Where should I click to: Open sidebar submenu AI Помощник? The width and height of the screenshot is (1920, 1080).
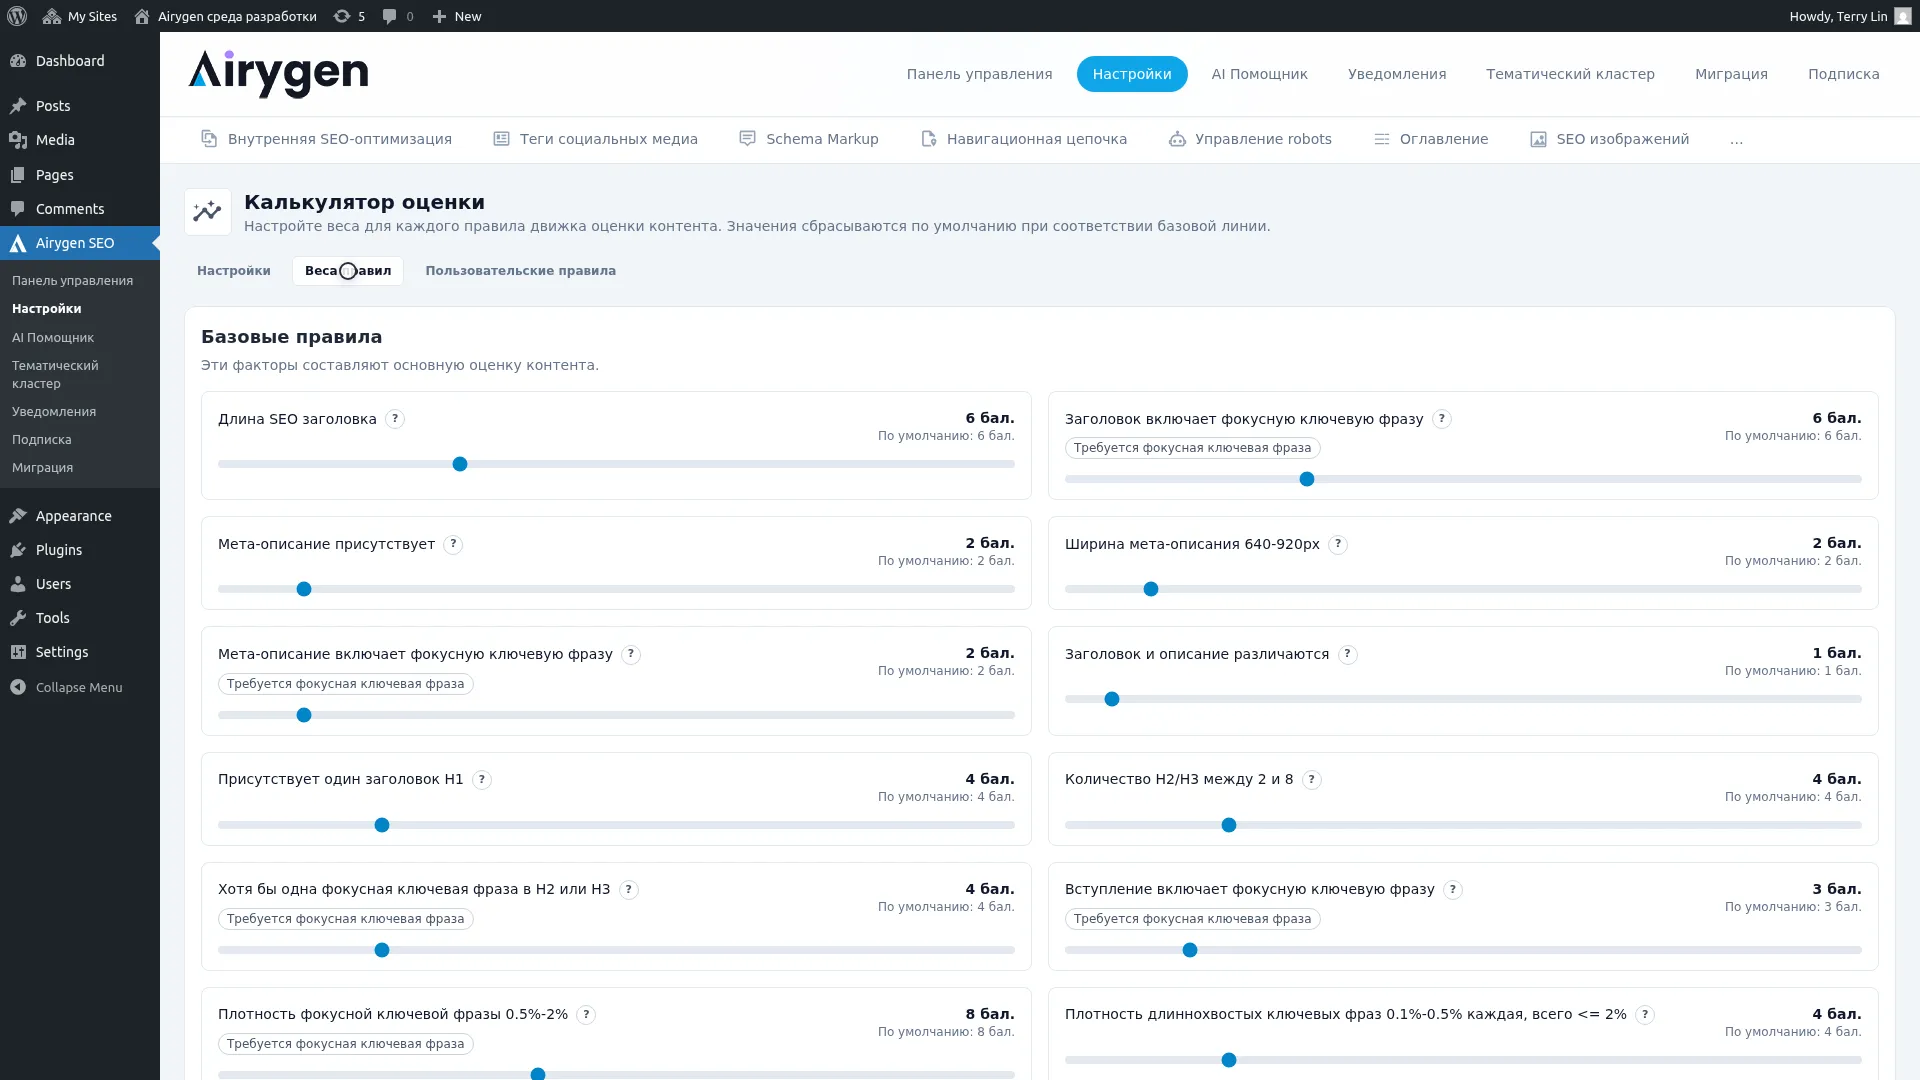point(53,337)
